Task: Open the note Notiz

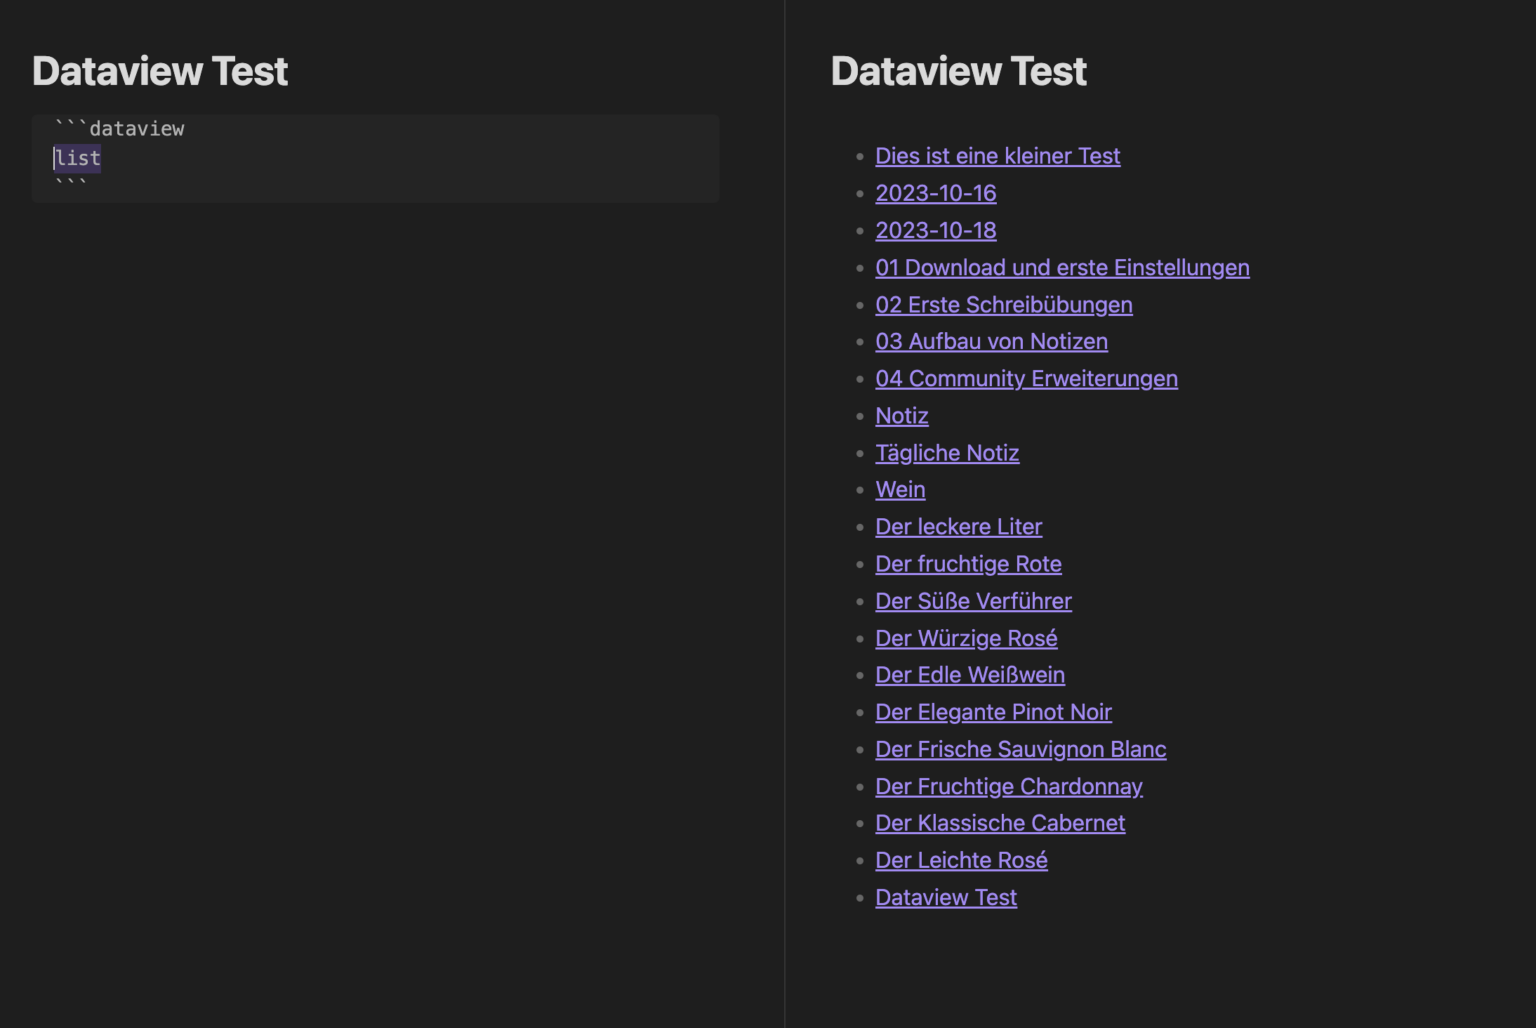Action: click(901, 415)
